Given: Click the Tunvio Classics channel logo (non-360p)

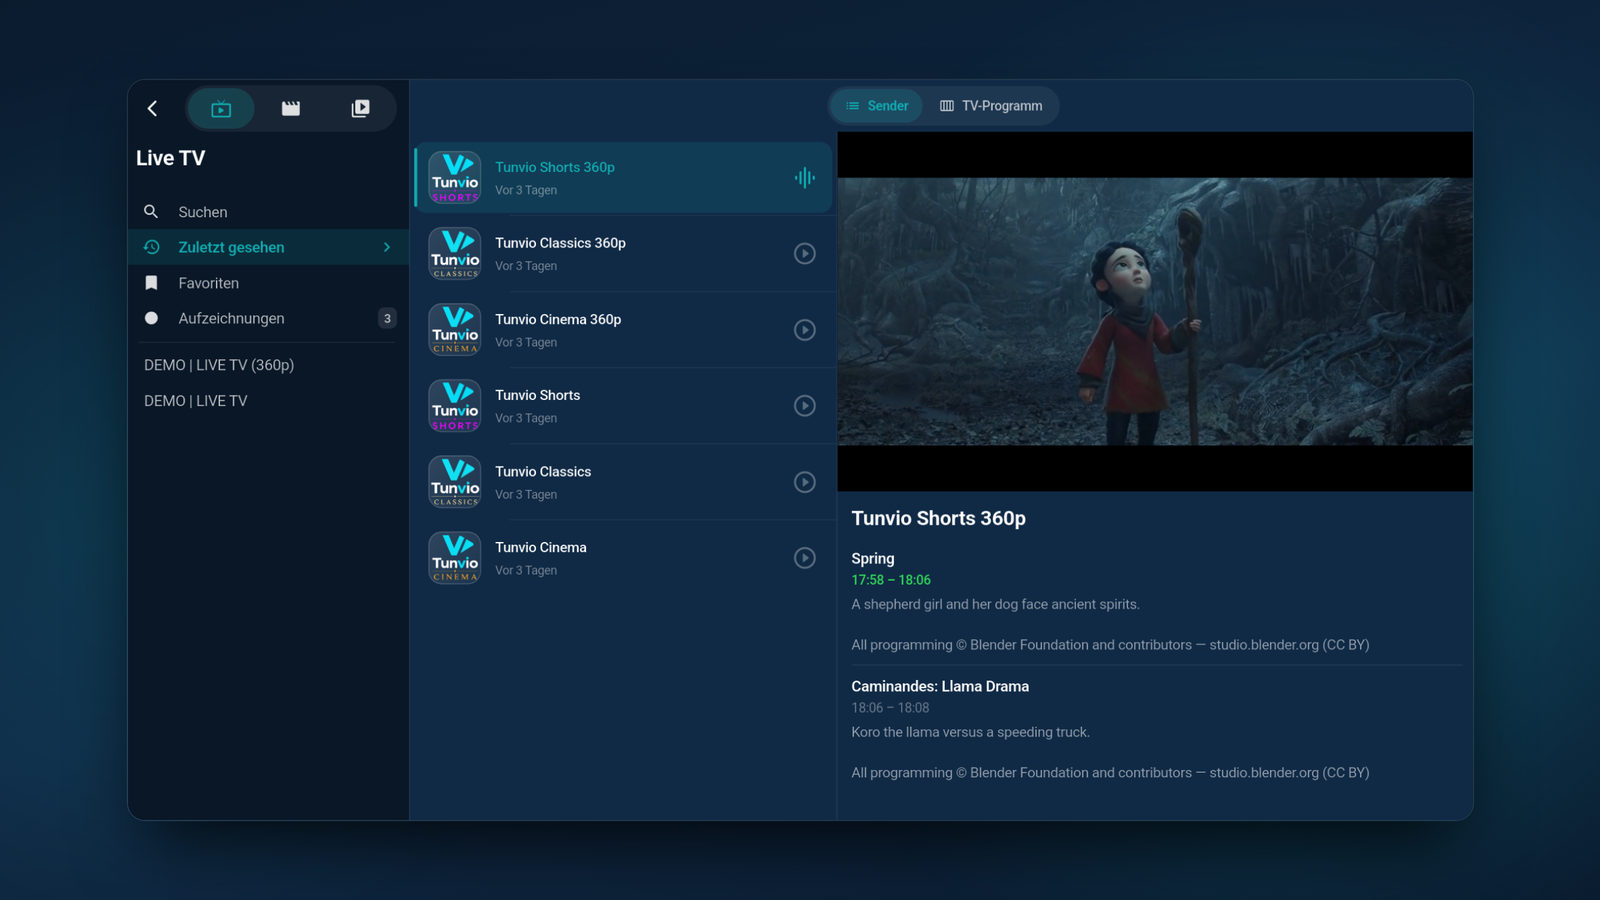Looking at the screenshot, I should [x=455, y=482].
